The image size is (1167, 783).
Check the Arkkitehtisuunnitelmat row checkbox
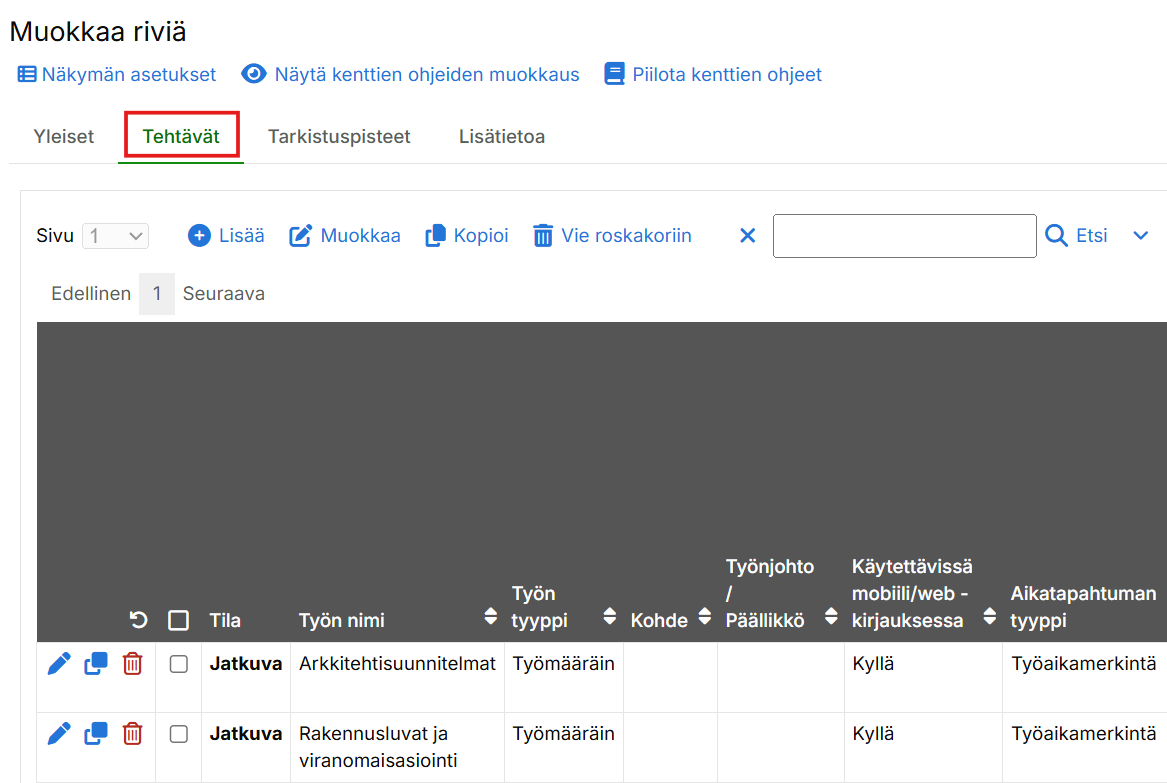coord(178,664)
